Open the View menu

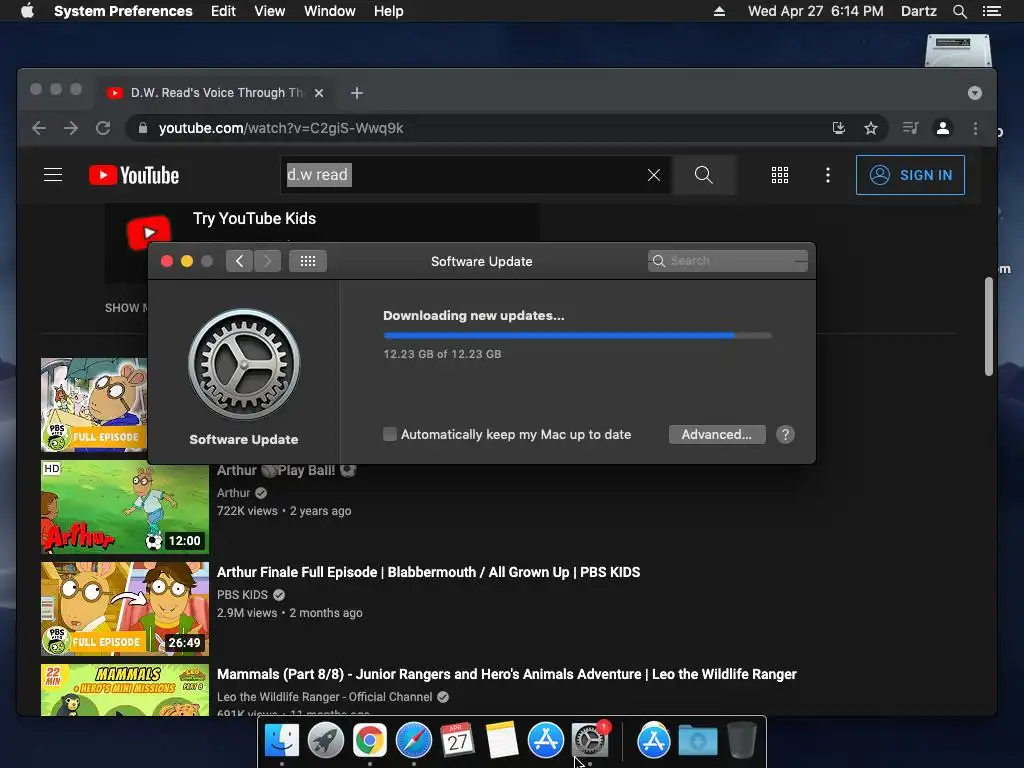tap(269, 11)
